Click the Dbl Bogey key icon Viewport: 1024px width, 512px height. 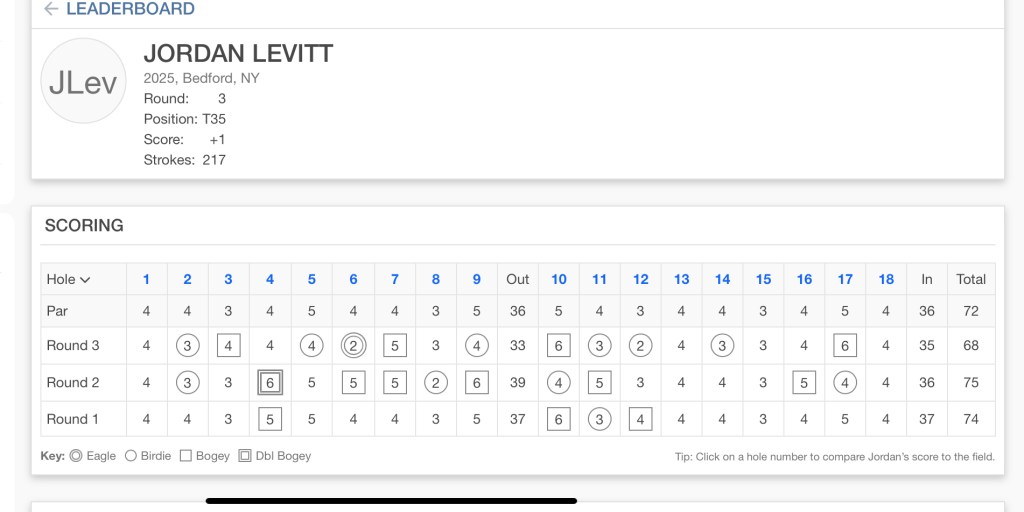(x=245, y=456)
